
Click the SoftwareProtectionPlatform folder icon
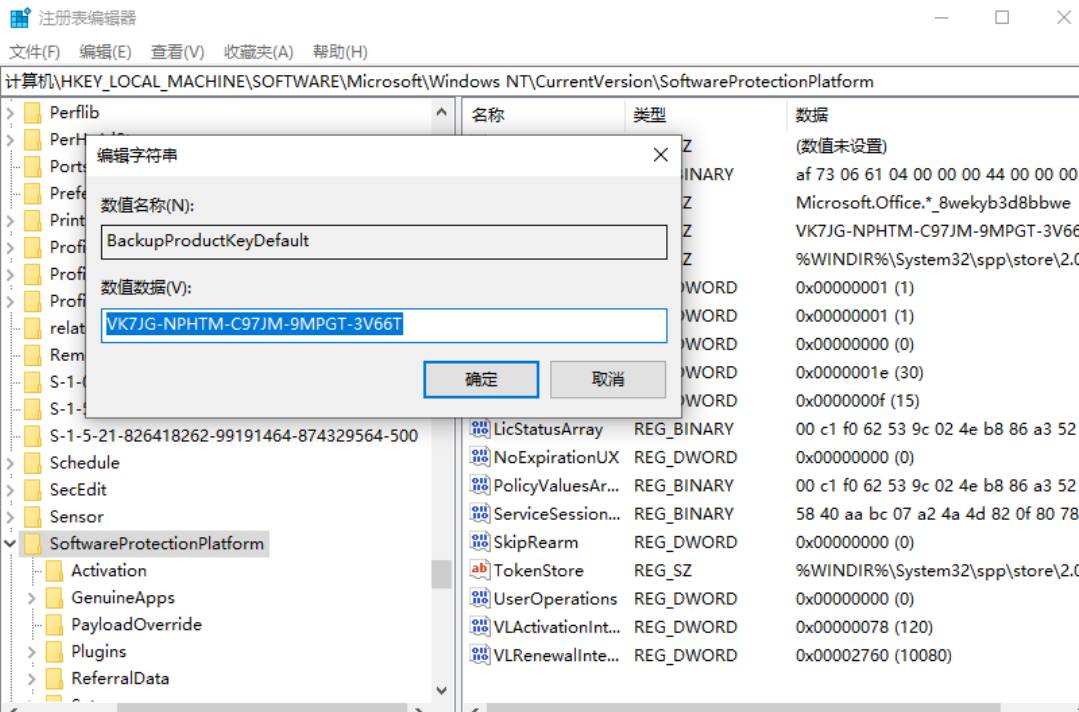click(x=32, y=543)
